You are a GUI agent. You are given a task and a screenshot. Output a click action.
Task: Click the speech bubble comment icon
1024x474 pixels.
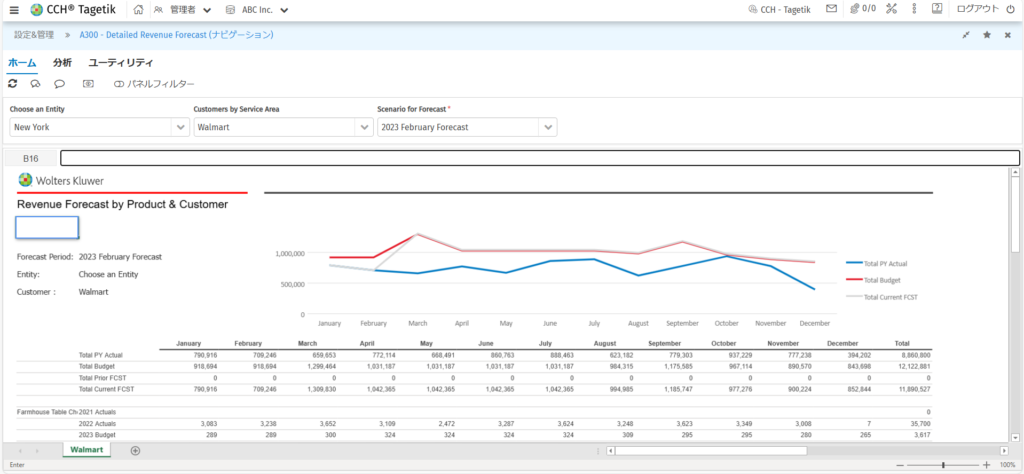[x=60, y=84]
